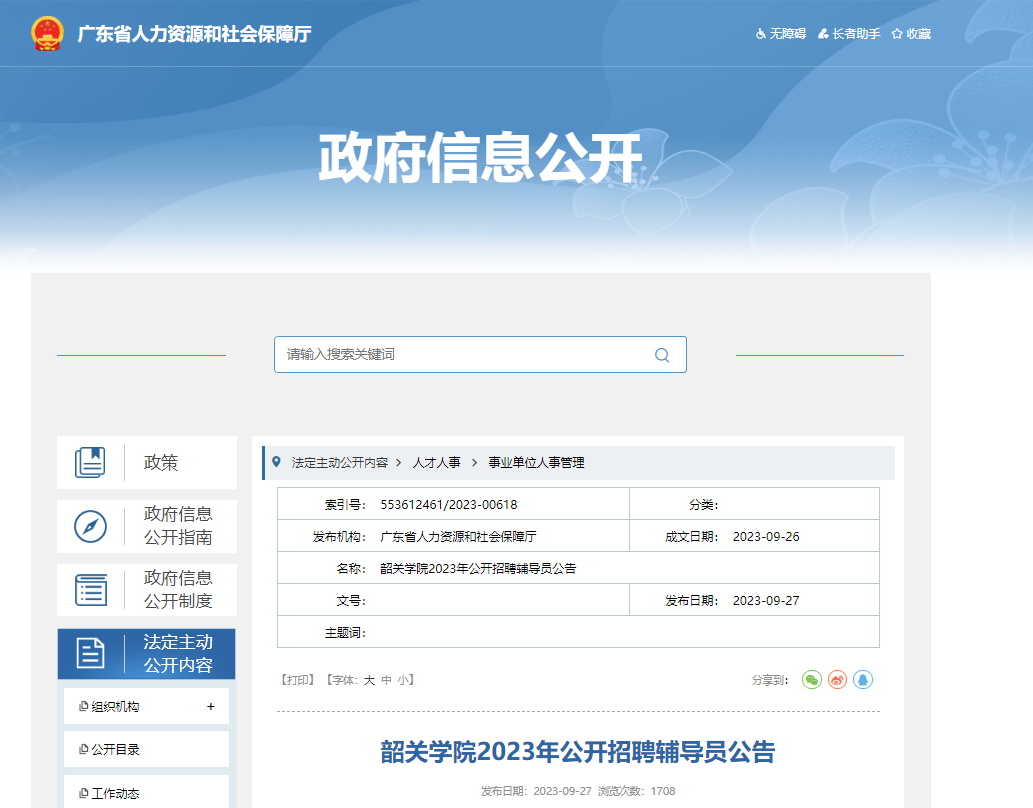Set font size to 大

pyautogui.click(x=369, y=680)
